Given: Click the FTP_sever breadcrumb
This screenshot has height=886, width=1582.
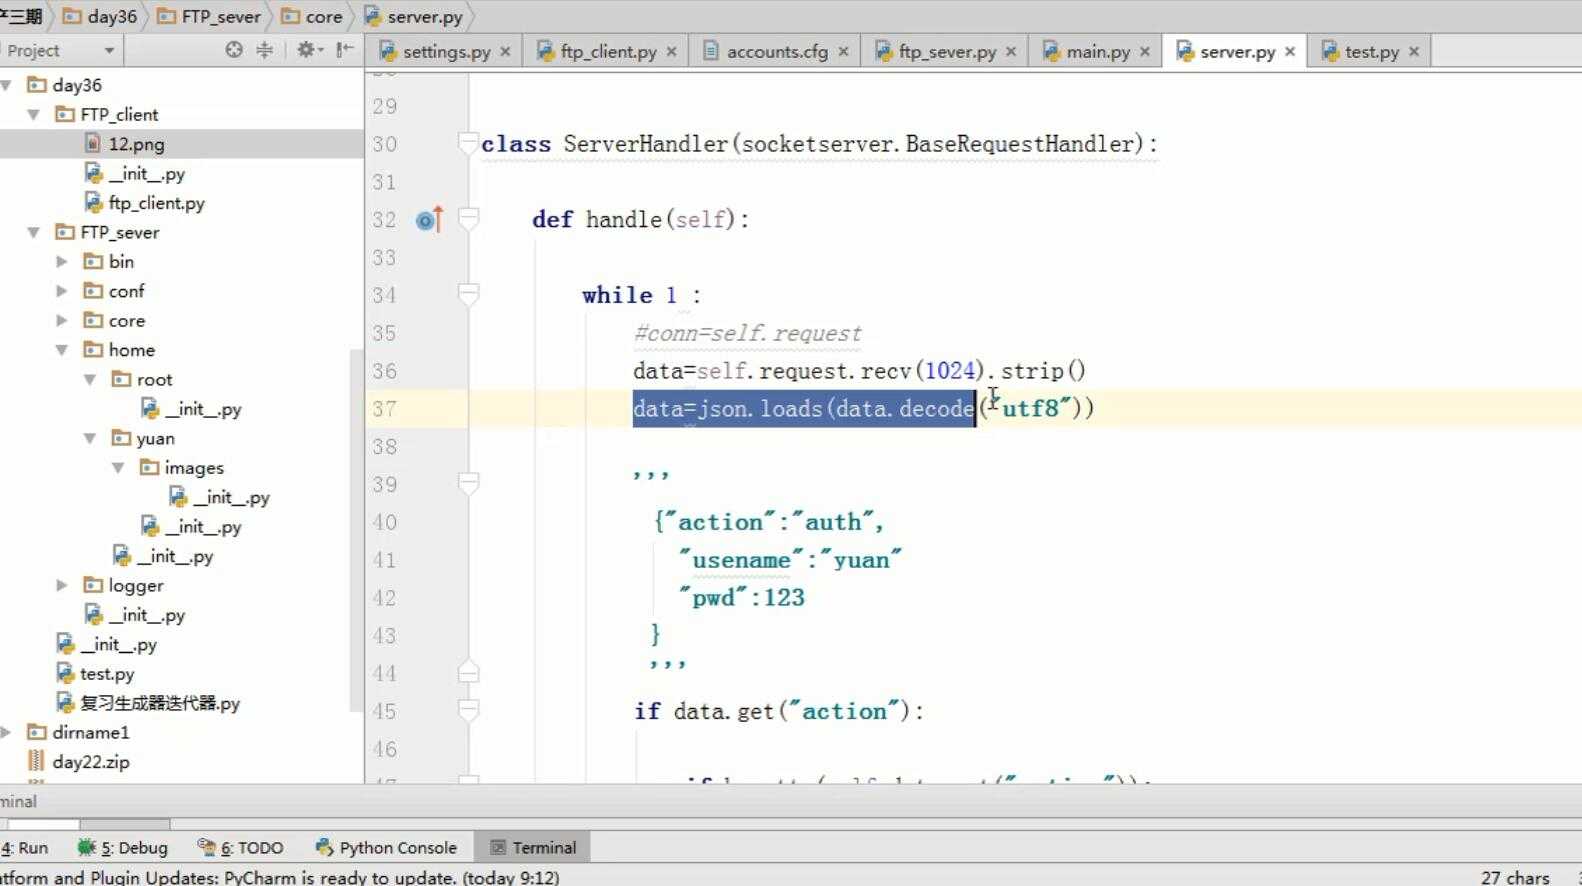Looking at the screenshot, I should coord(208,16).
